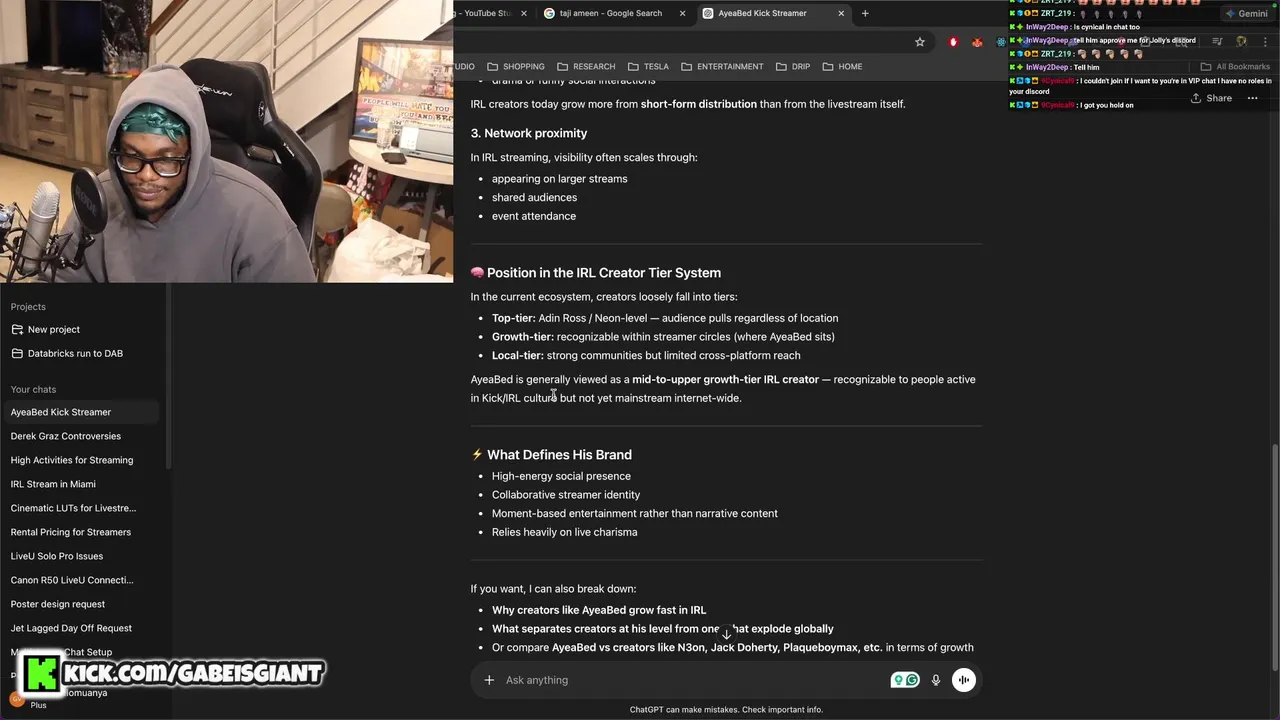Viewport: 1280px width, 720px height.
Task: Collapse the Projects section header
Action: click(28, 307)
